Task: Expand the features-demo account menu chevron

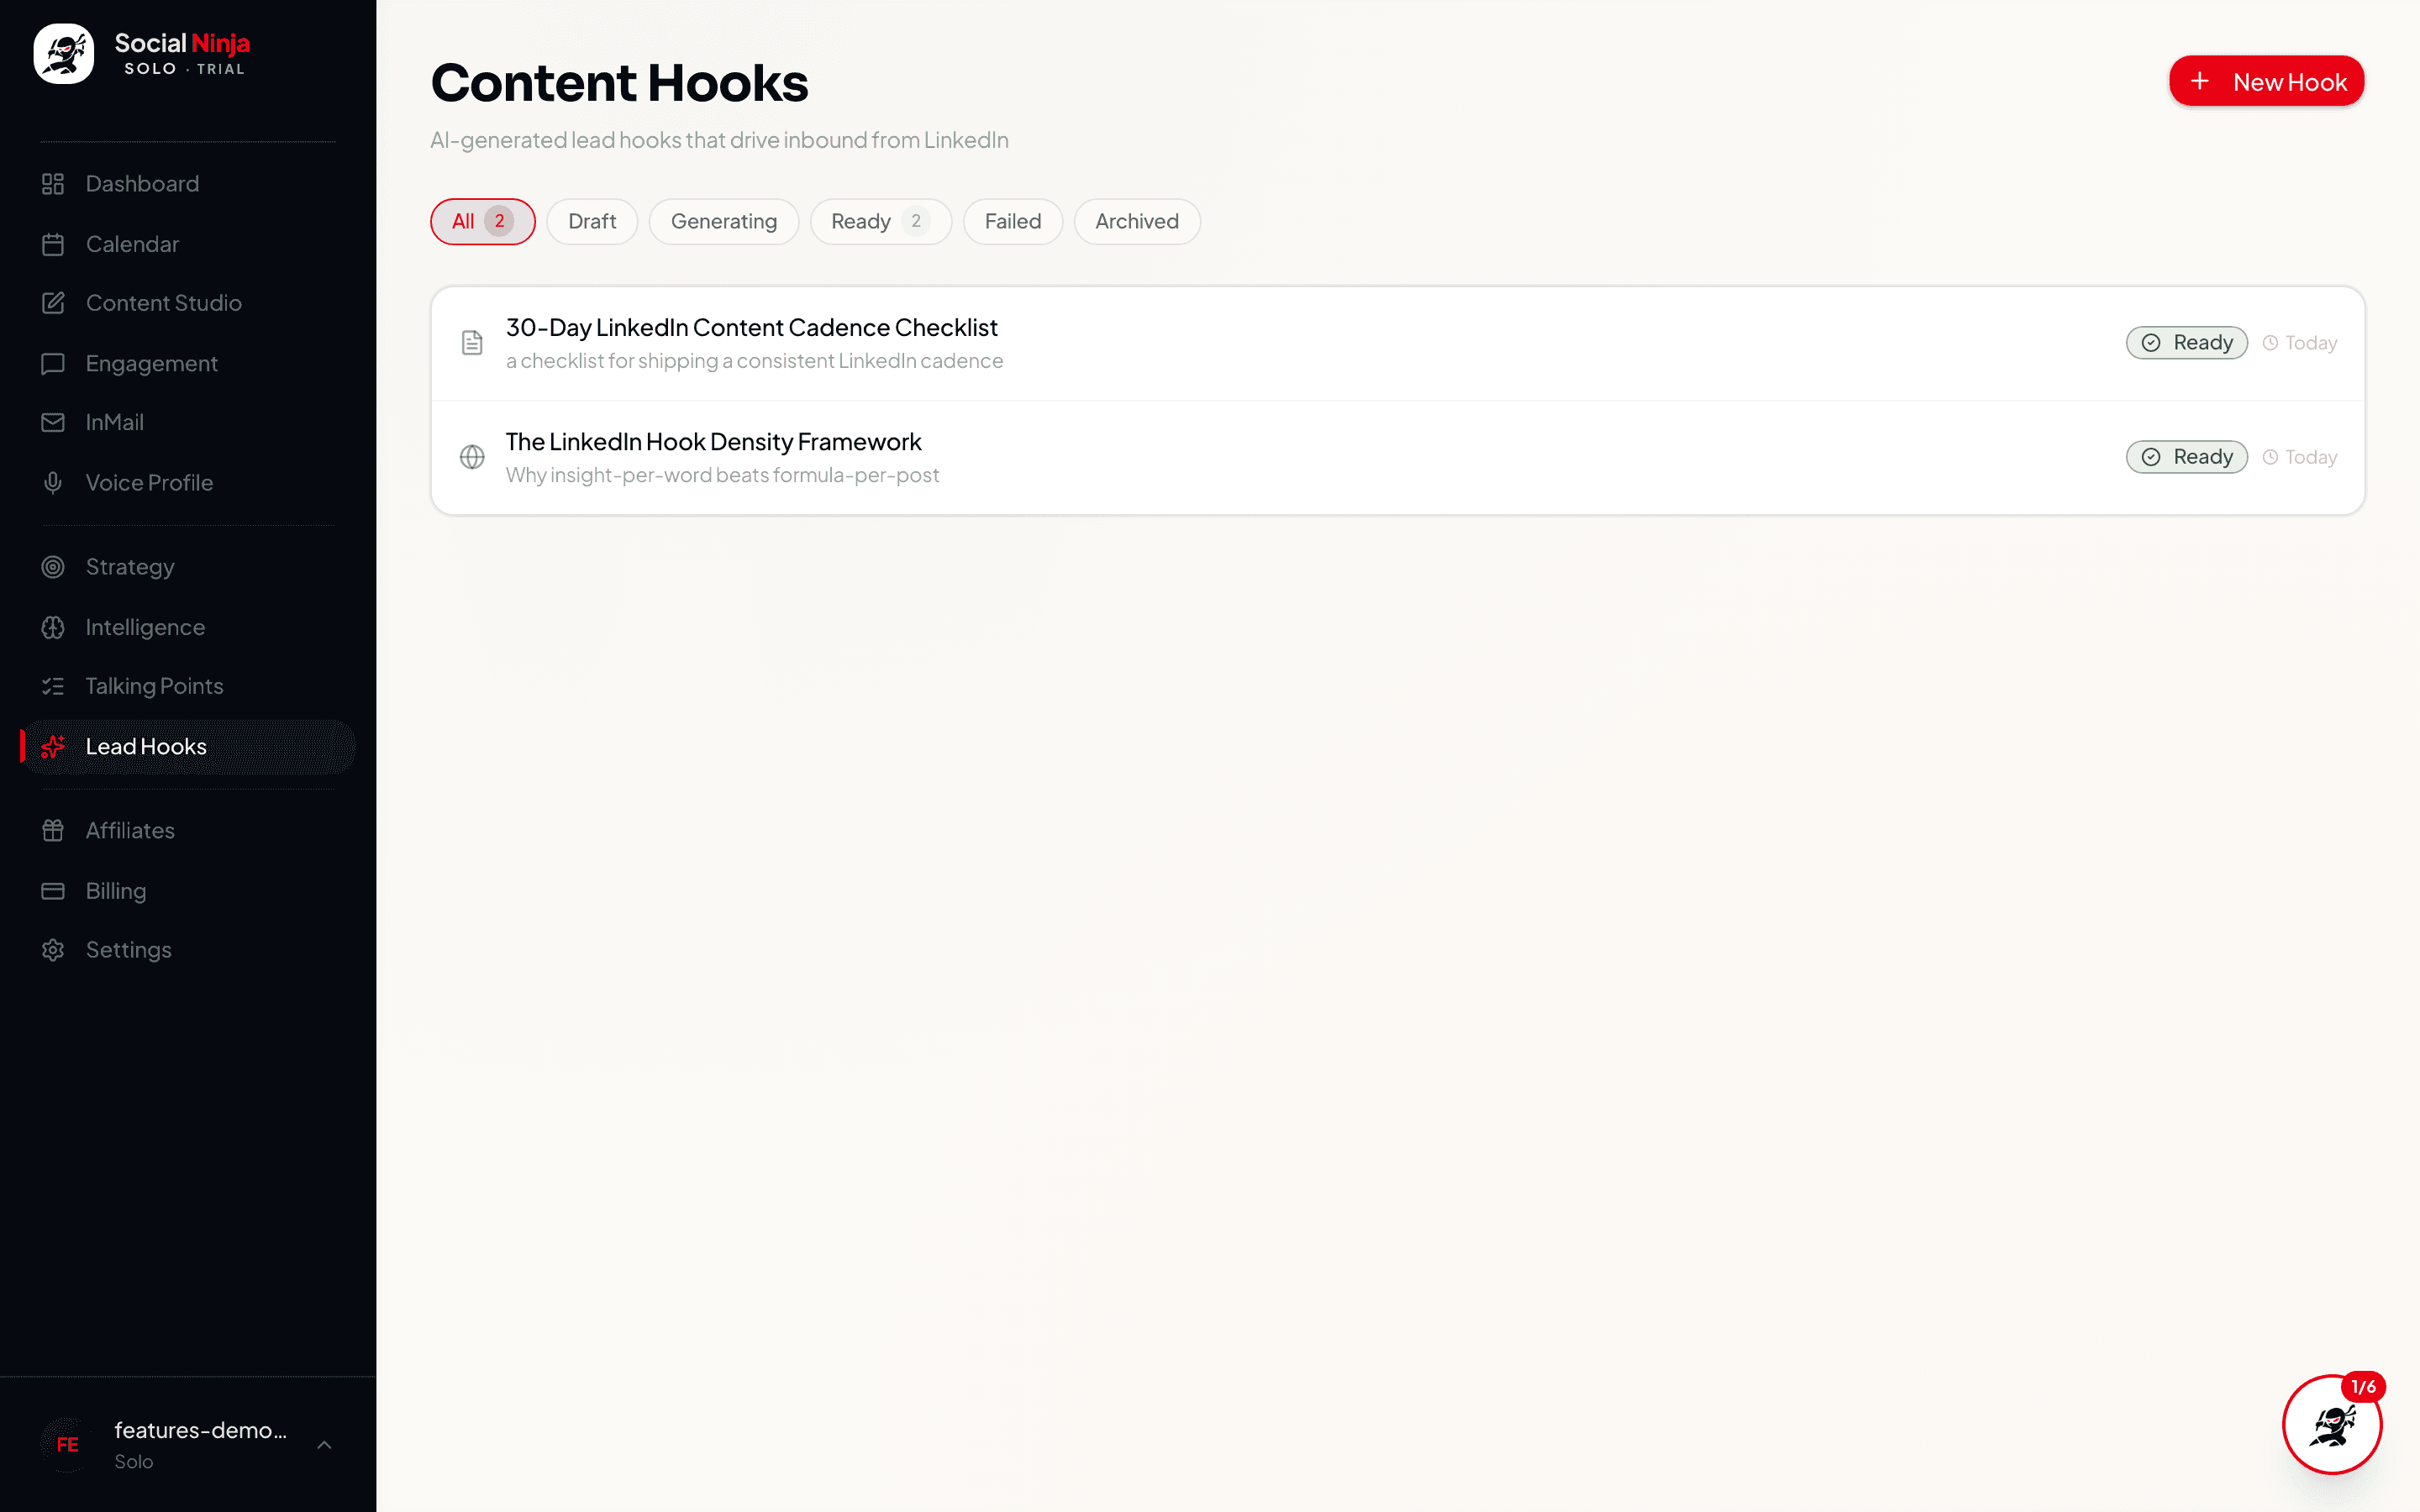Action: (324, 1445)
